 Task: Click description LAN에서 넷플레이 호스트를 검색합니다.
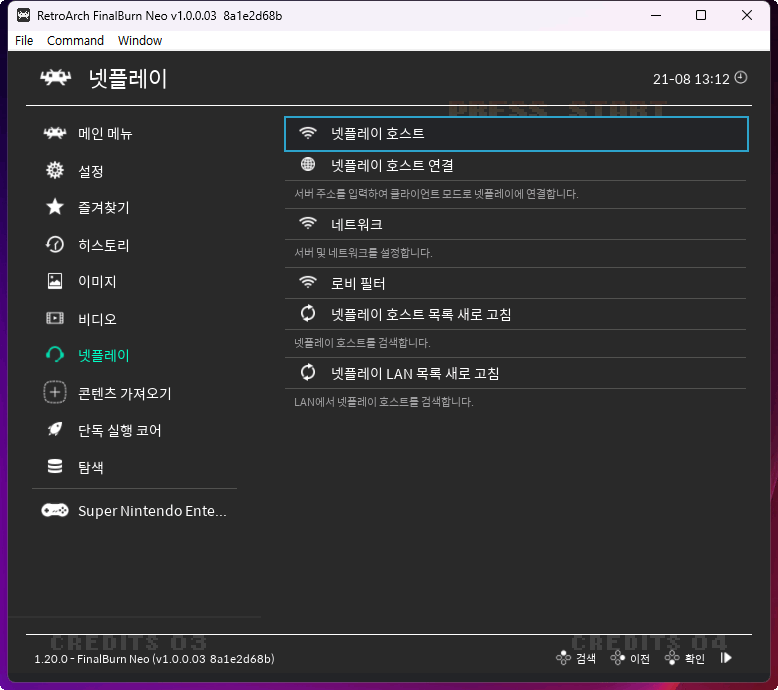pos(384,401)
